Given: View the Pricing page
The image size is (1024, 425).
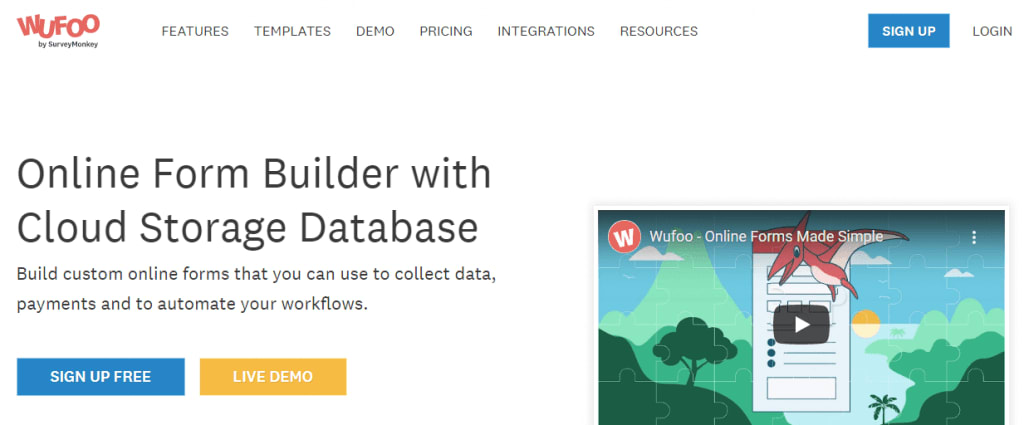Looking at the screenshot, I should click(445, 31).
